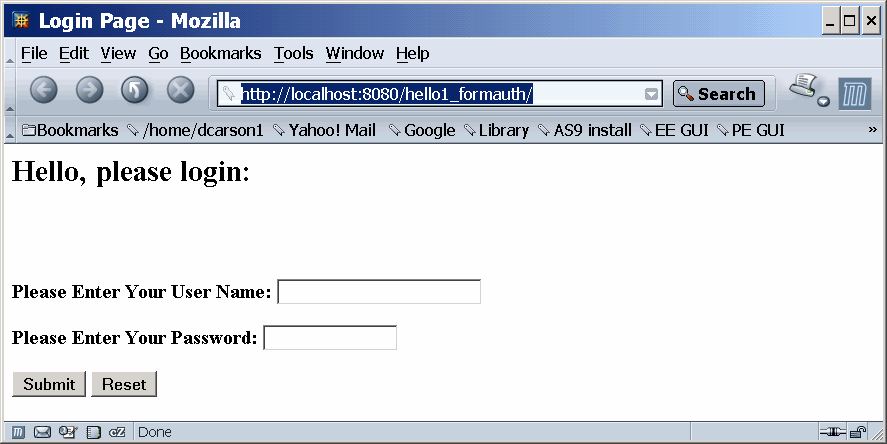Screen dimensions: 887x444
Task: Submit the login form
Action: point(49,384)
